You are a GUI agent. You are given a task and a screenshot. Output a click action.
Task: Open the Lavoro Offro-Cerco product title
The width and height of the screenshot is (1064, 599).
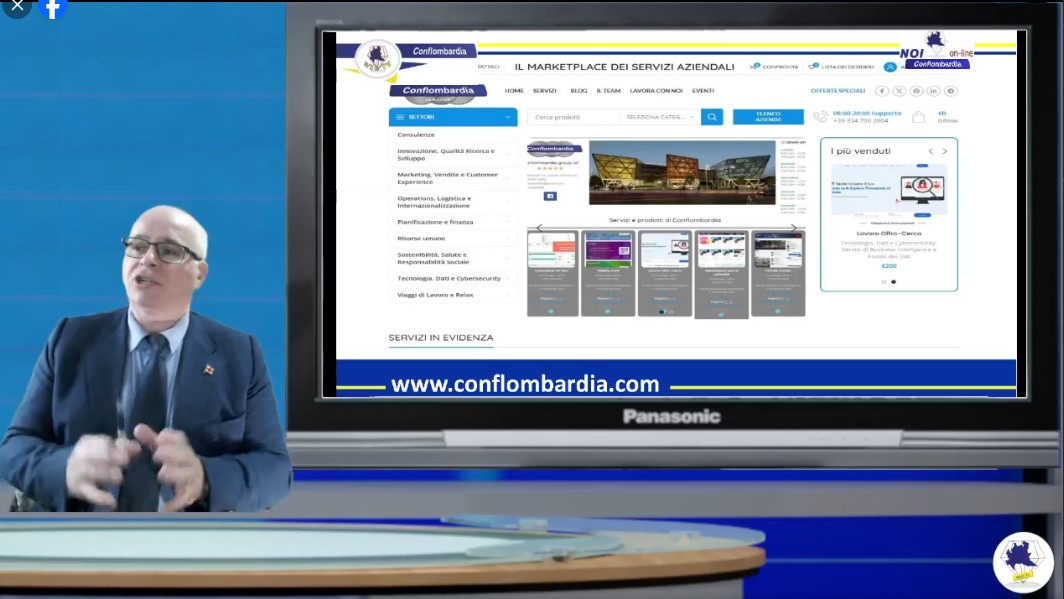(889, 233)
